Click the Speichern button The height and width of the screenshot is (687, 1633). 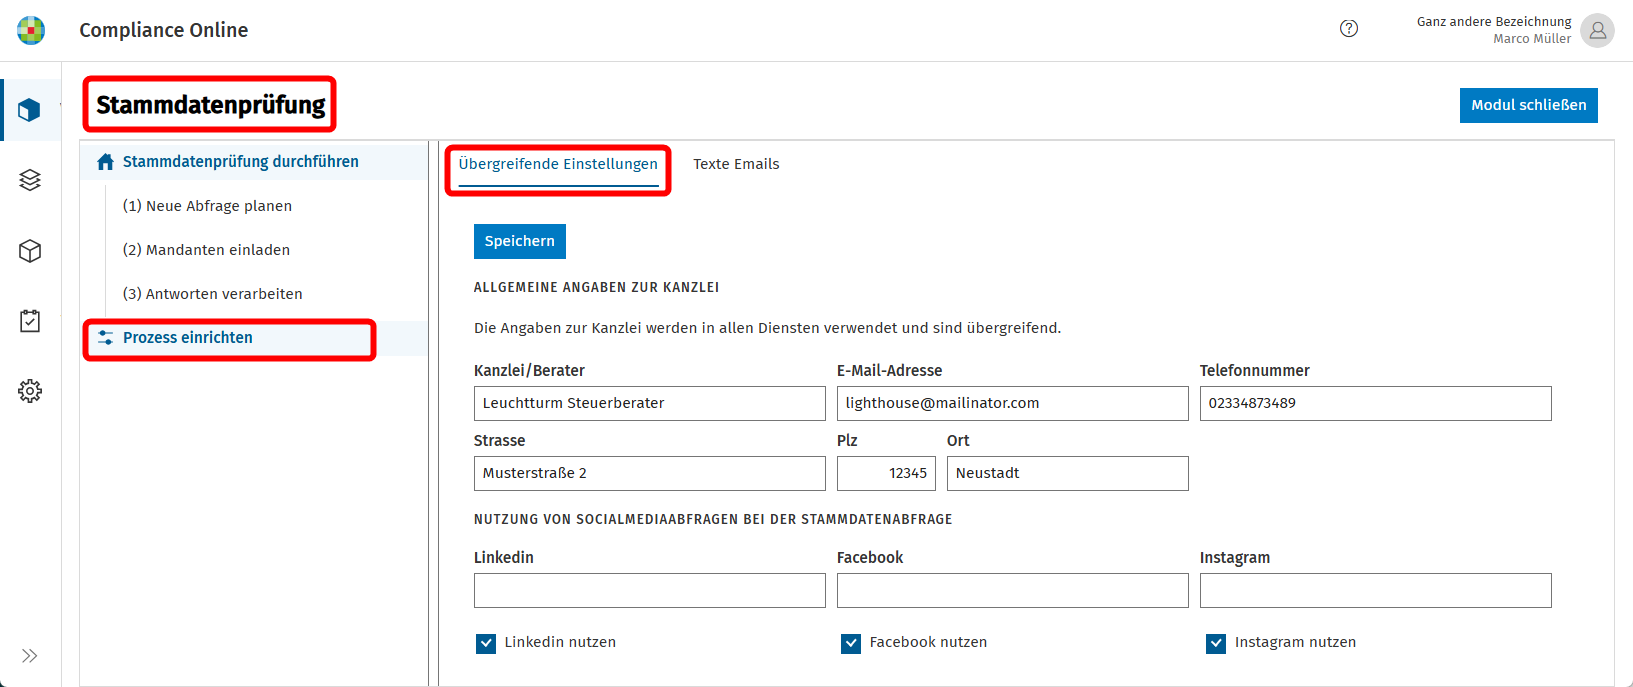520,241
